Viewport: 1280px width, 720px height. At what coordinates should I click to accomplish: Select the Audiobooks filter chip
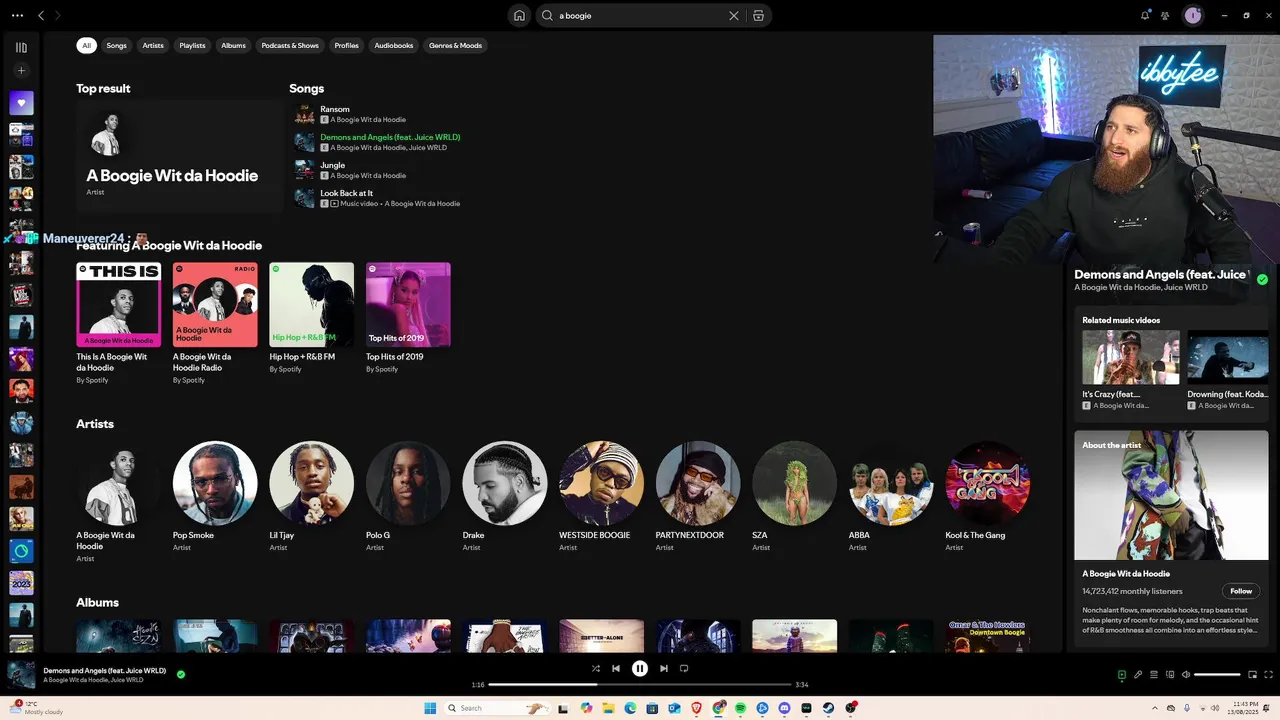coord(394,45)
